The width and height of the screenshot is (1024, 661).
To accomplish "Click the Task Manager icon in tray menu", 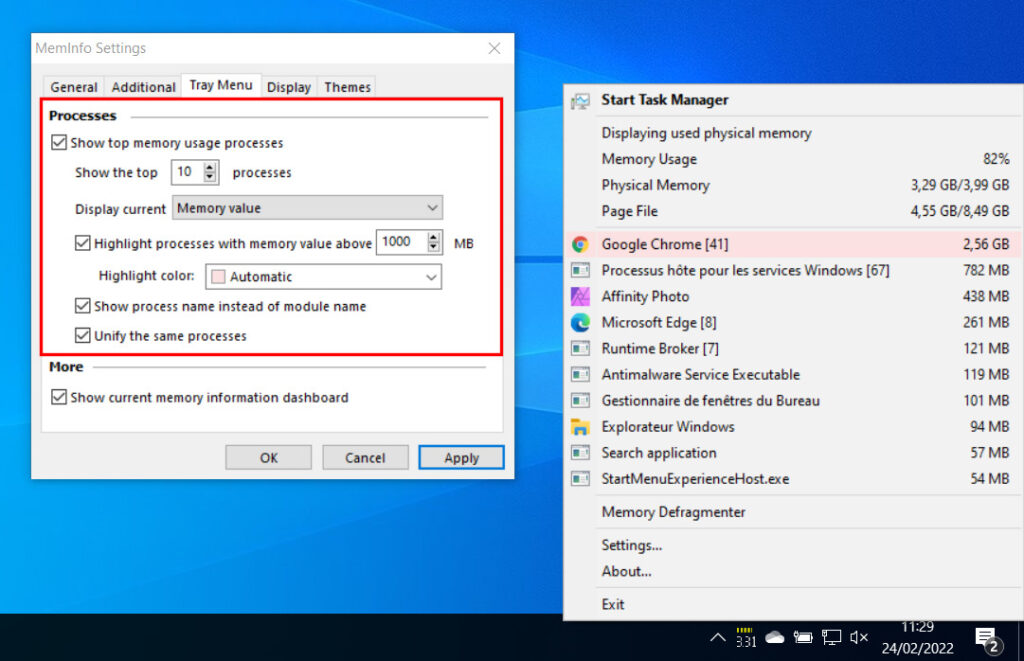I will tap(580, 101).
